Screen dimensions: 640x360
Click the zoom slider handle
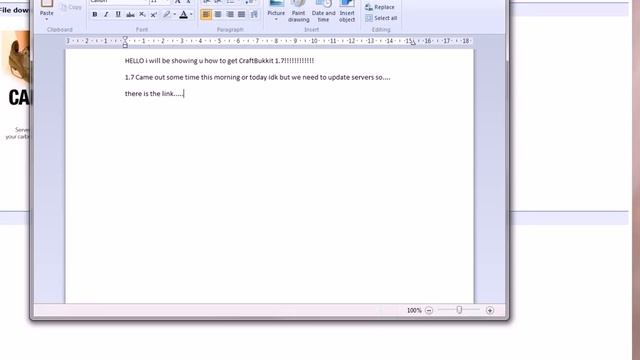[459, 310]
